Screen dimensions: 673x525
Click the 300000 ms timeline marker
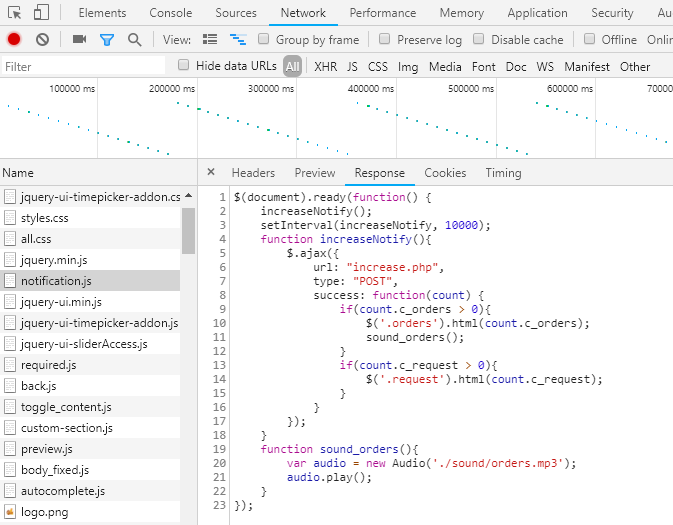point(271,88)
